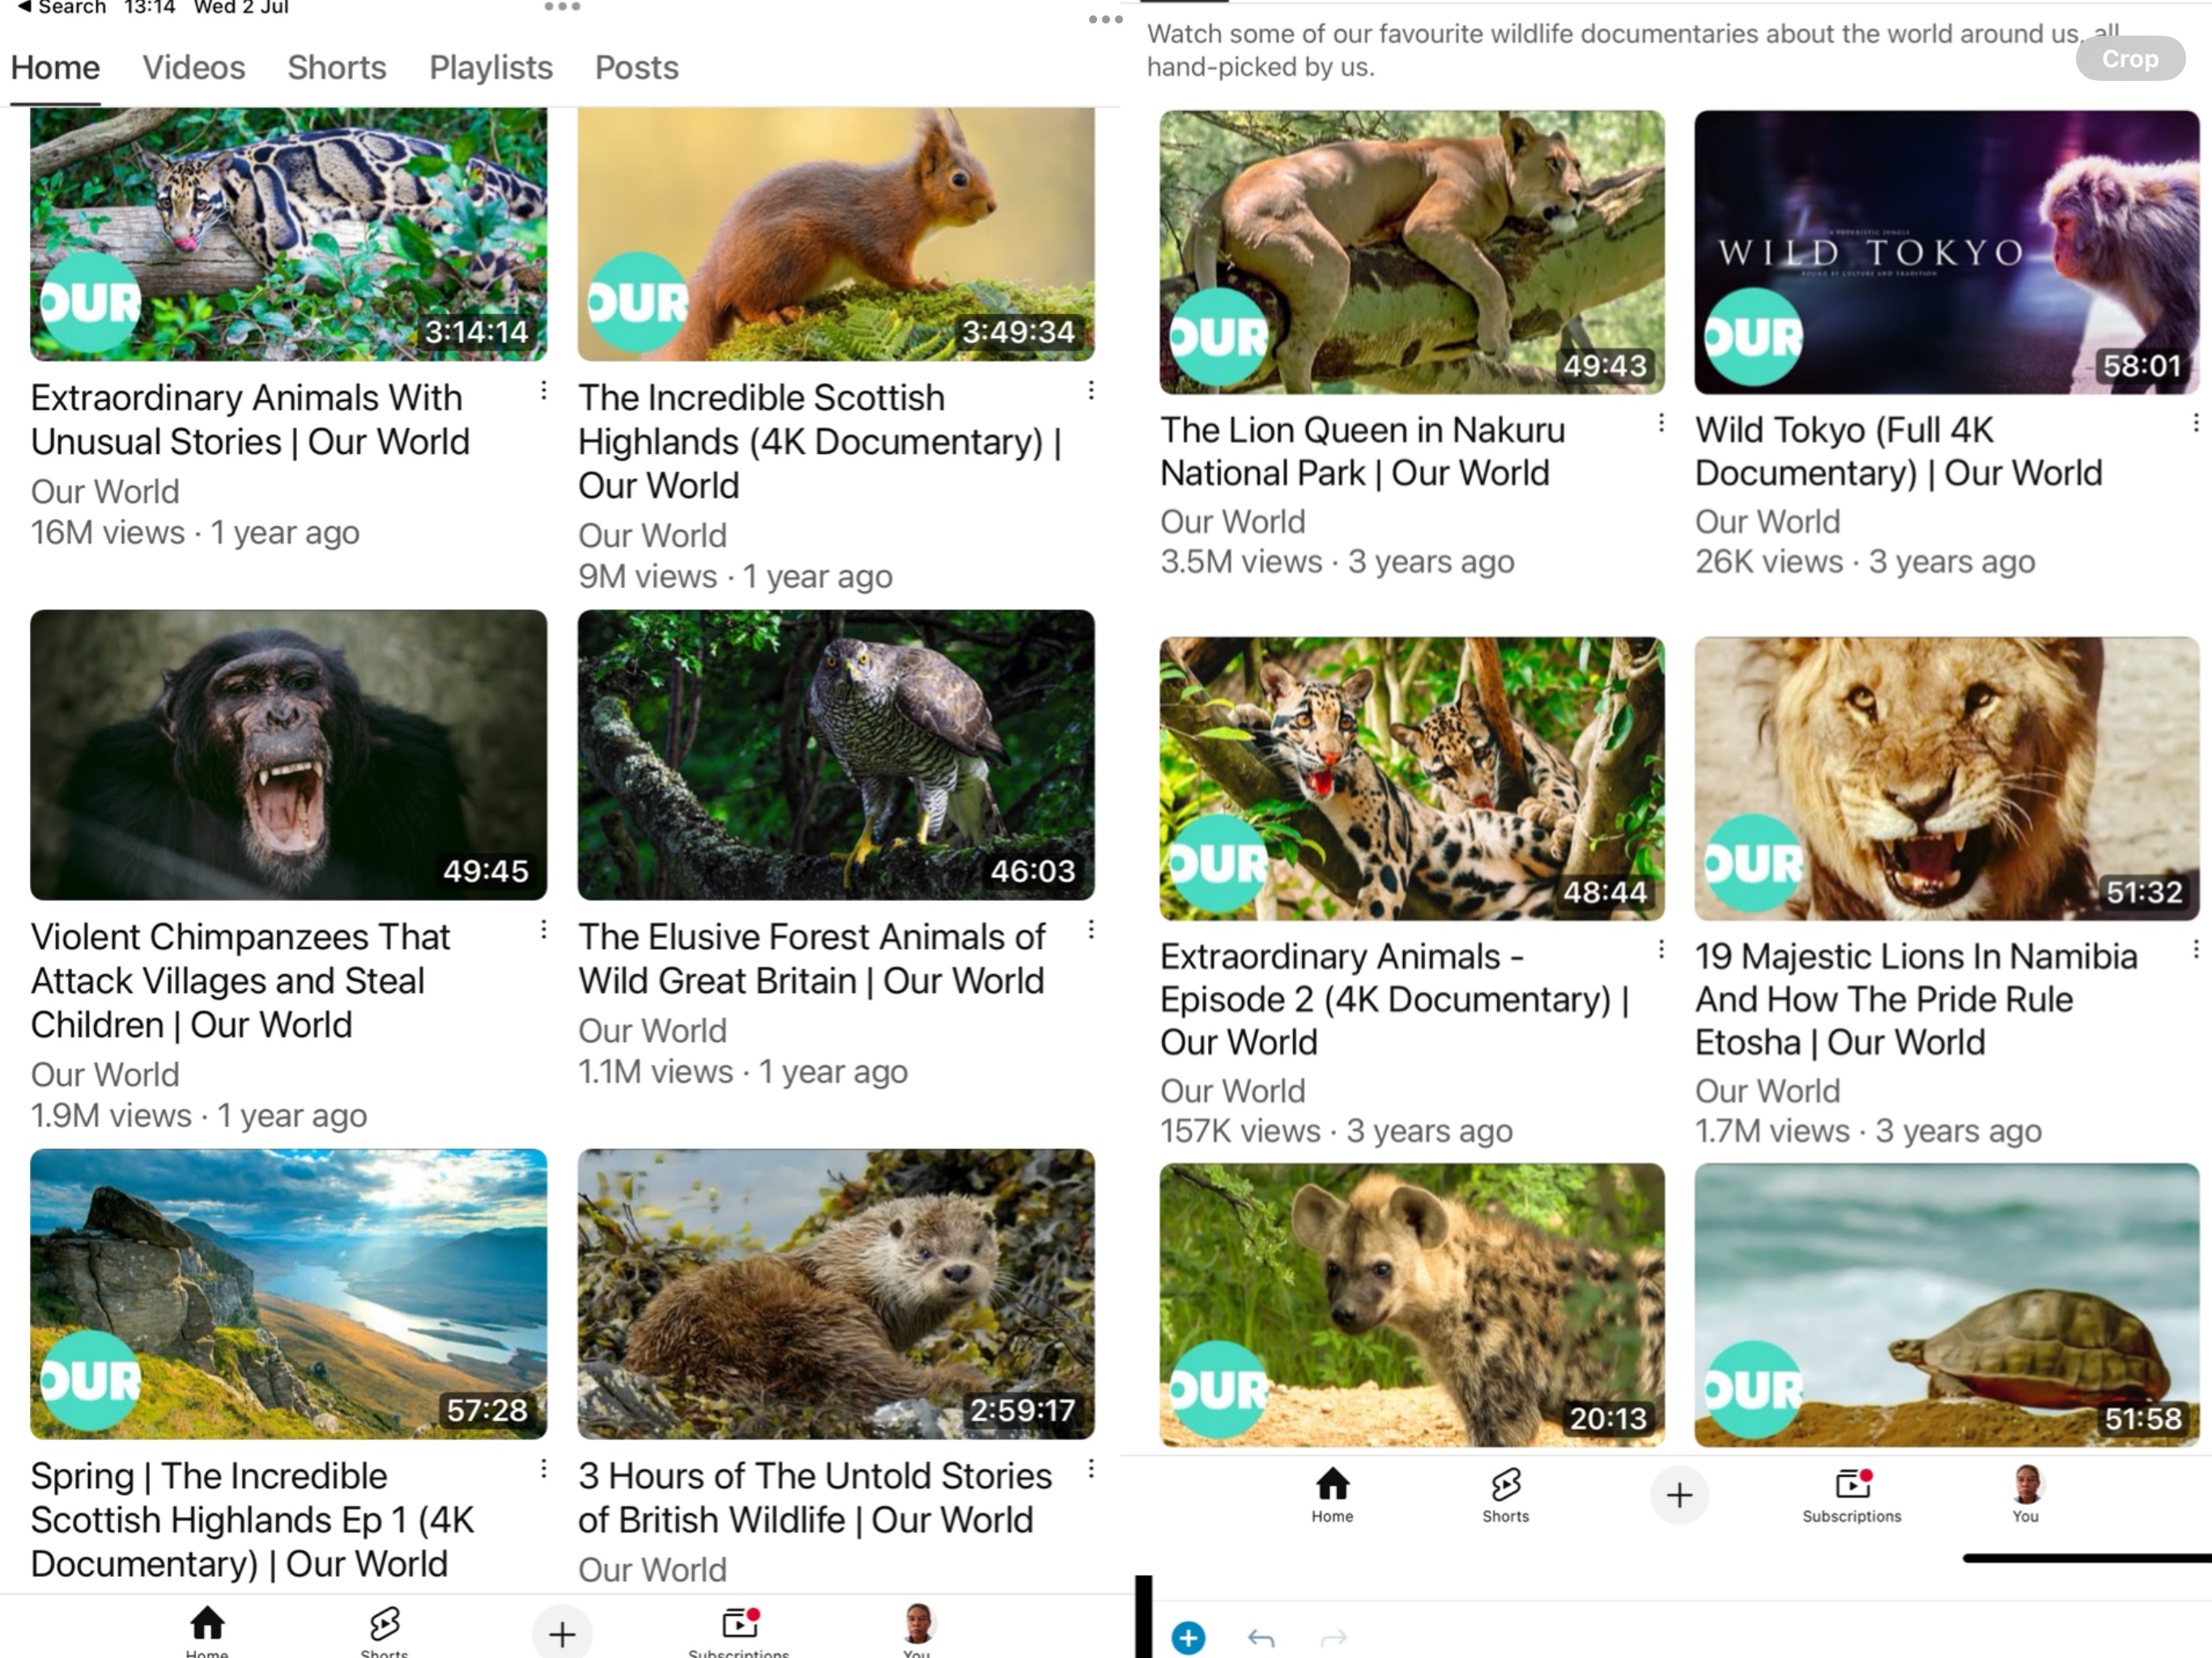Open the Subscriptions icon in the left panel's bottom bar
Screen dimensions: 2212x1658
(x=739, y=1624)
